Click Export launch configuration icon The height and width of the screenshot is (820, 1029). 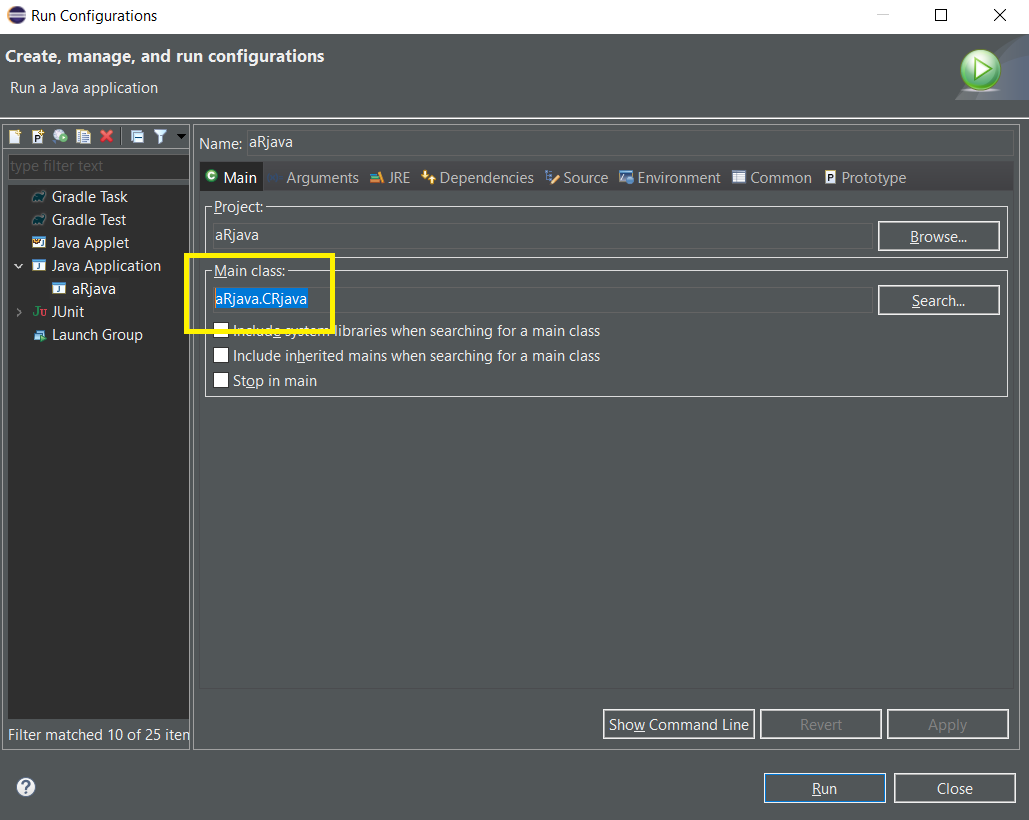point(60,136)
